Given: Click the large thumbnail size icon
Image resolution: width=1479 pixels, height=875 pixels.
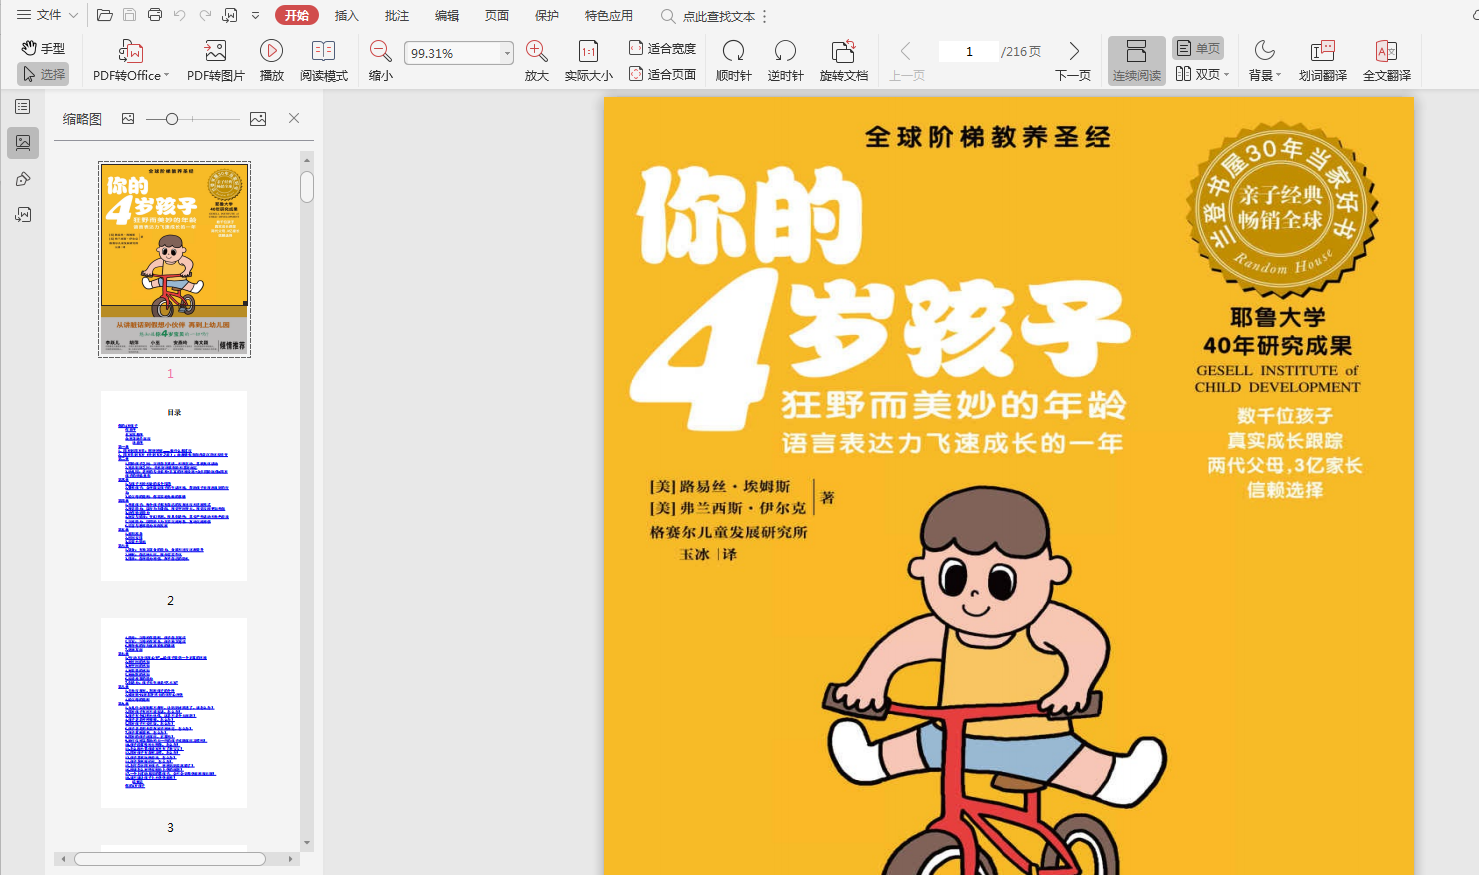Looking at the screenshot, I should click(258, 118).
